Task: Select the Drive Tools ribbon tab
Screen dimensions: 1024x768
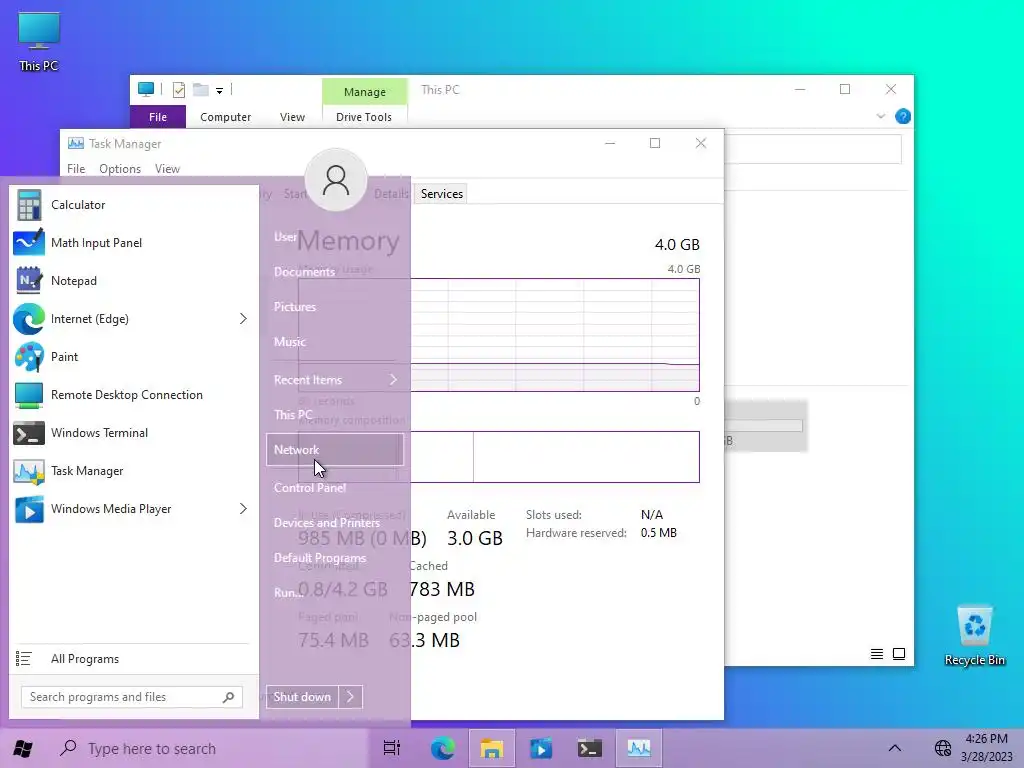Action: point(364,117)
